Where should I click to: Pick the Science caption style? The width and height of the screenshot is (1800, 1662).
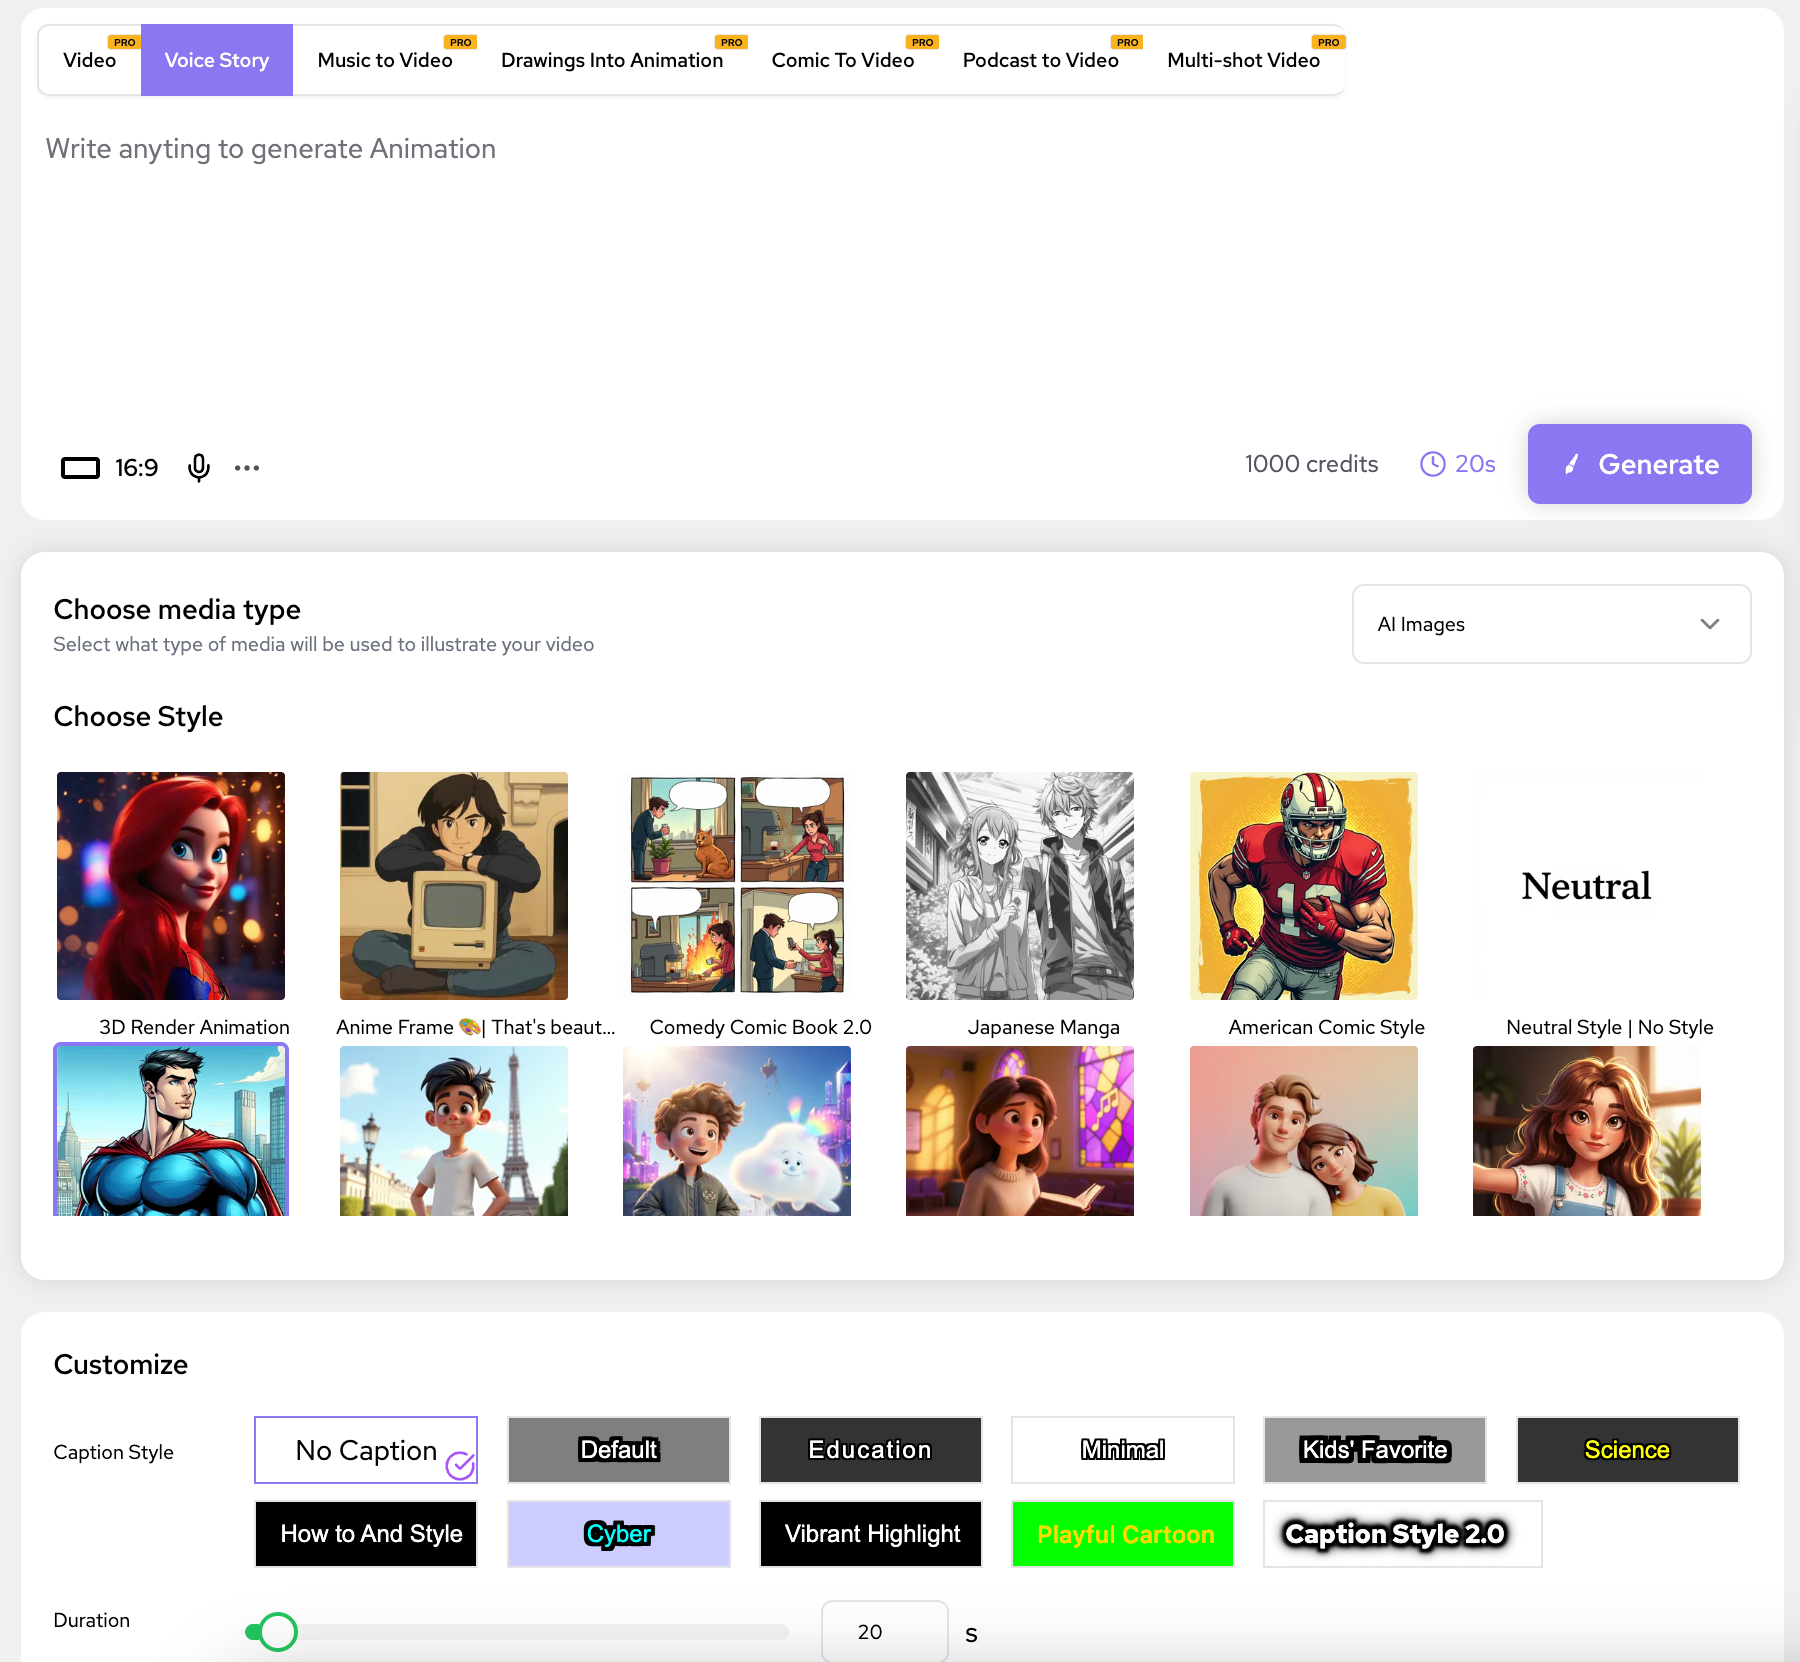coord(1627,1450)
